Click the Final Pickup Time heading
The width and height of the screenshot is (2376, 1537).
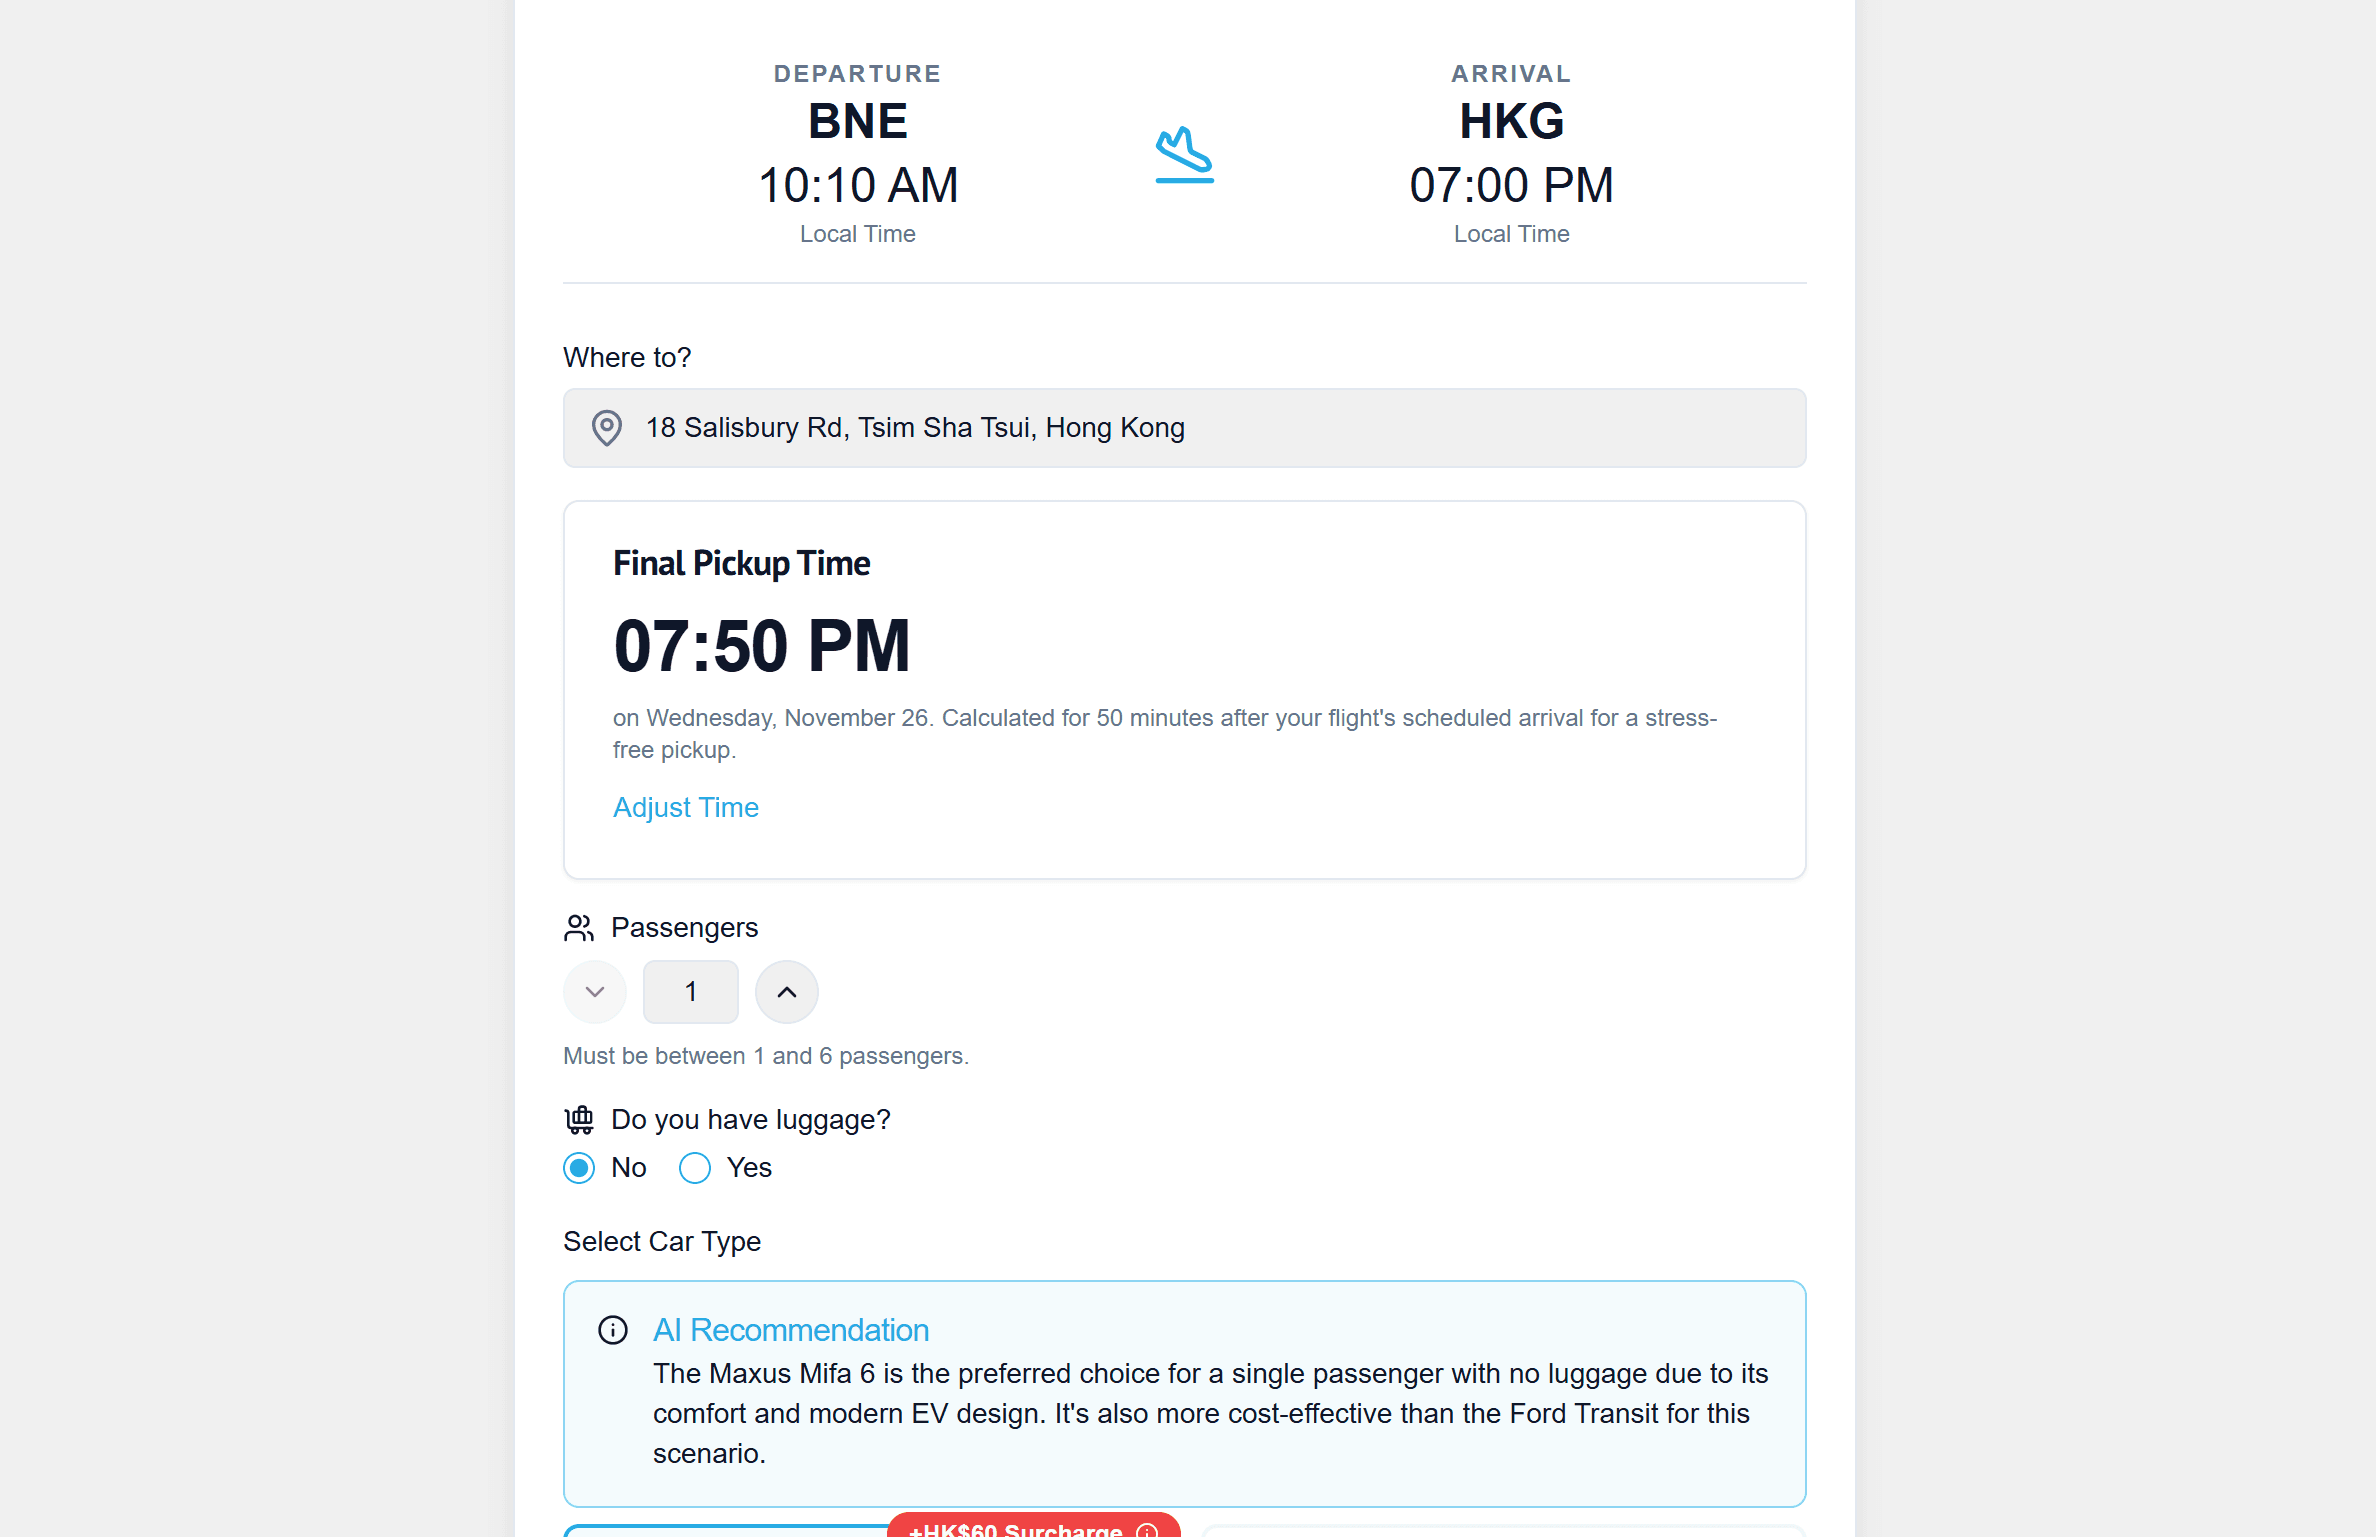pyautogui.click(x=742, y=564)
